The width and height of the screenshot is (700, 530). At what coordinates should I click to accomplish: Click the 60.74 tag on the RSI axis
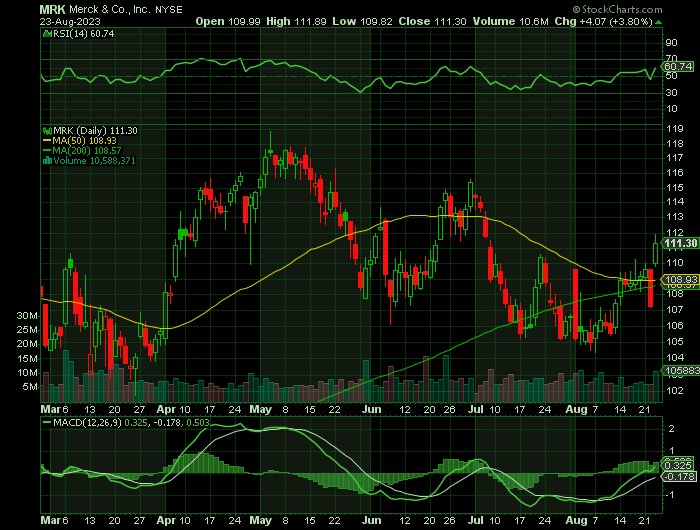click(x=678, y=67)
